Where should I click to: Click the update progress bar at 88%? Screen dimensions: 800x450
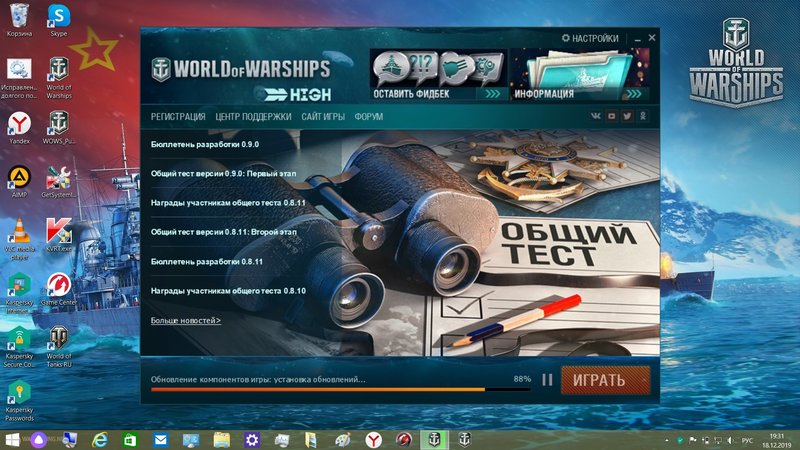tap(340, 389)
